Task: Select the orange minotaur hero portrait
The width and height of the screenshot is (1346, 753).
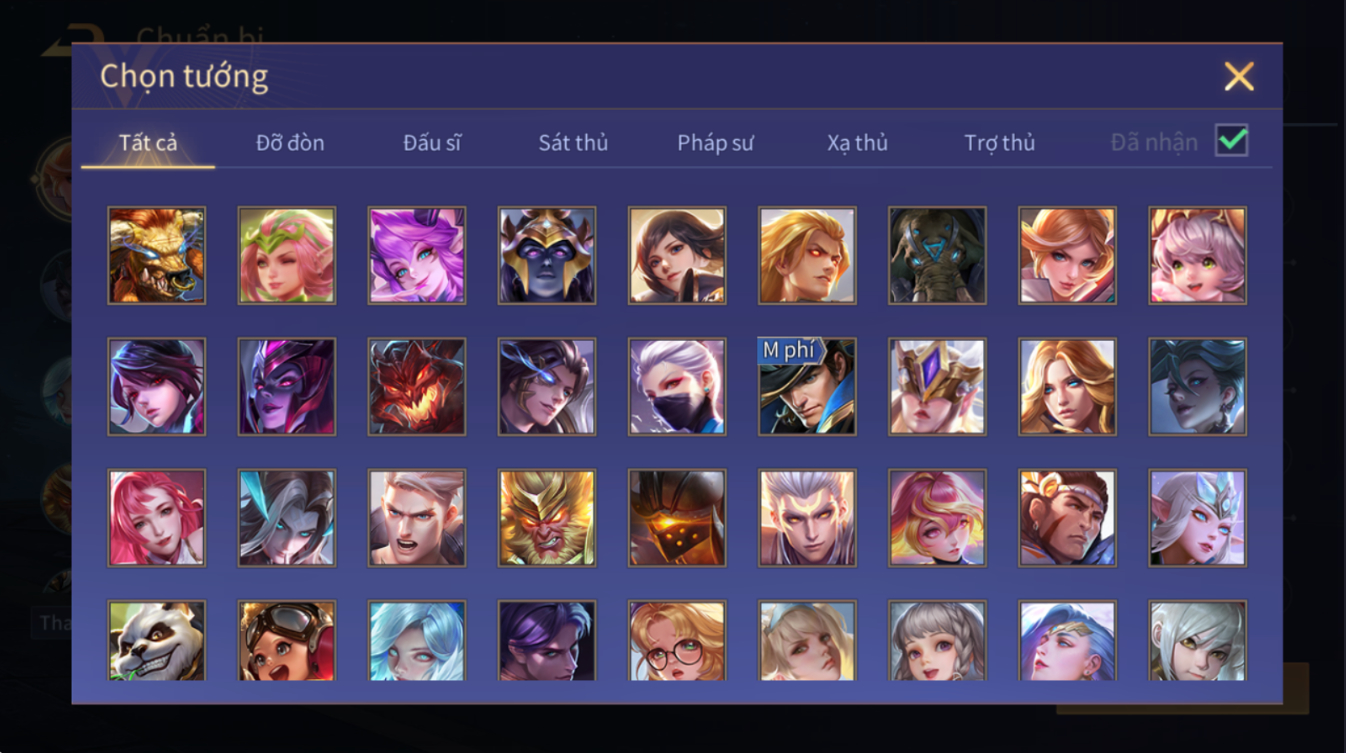Action: (157, 255)
